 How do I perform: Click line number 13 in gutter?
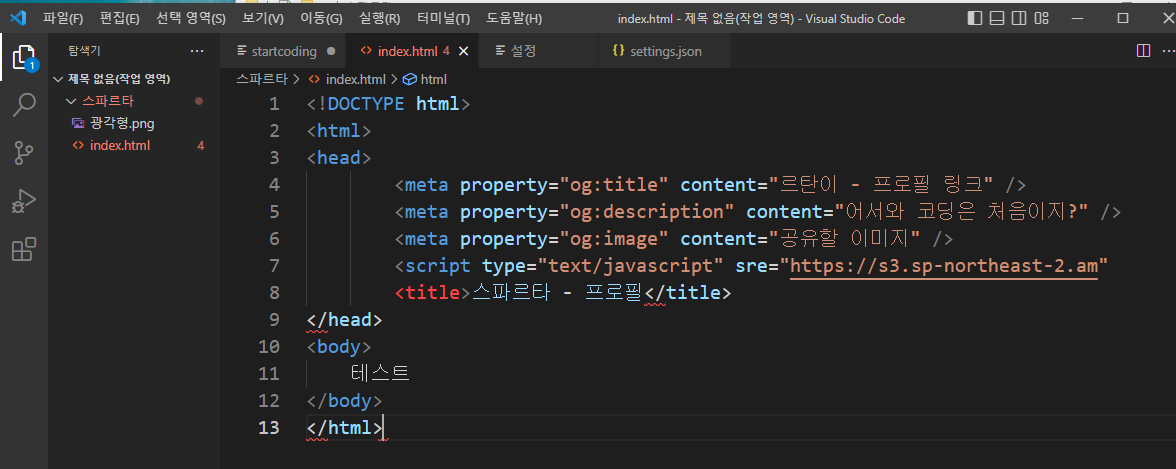tap(268, 428)
